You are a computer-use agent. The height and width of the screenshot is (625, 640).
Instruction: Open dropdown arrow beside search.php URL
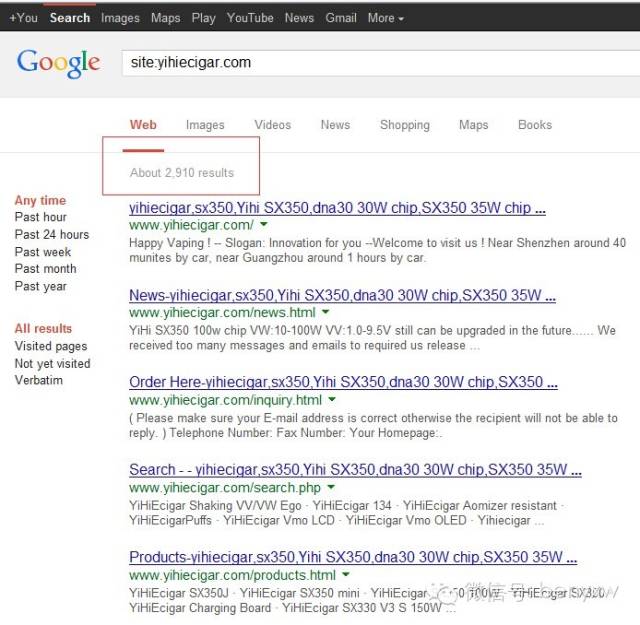[x=331, y=487]
